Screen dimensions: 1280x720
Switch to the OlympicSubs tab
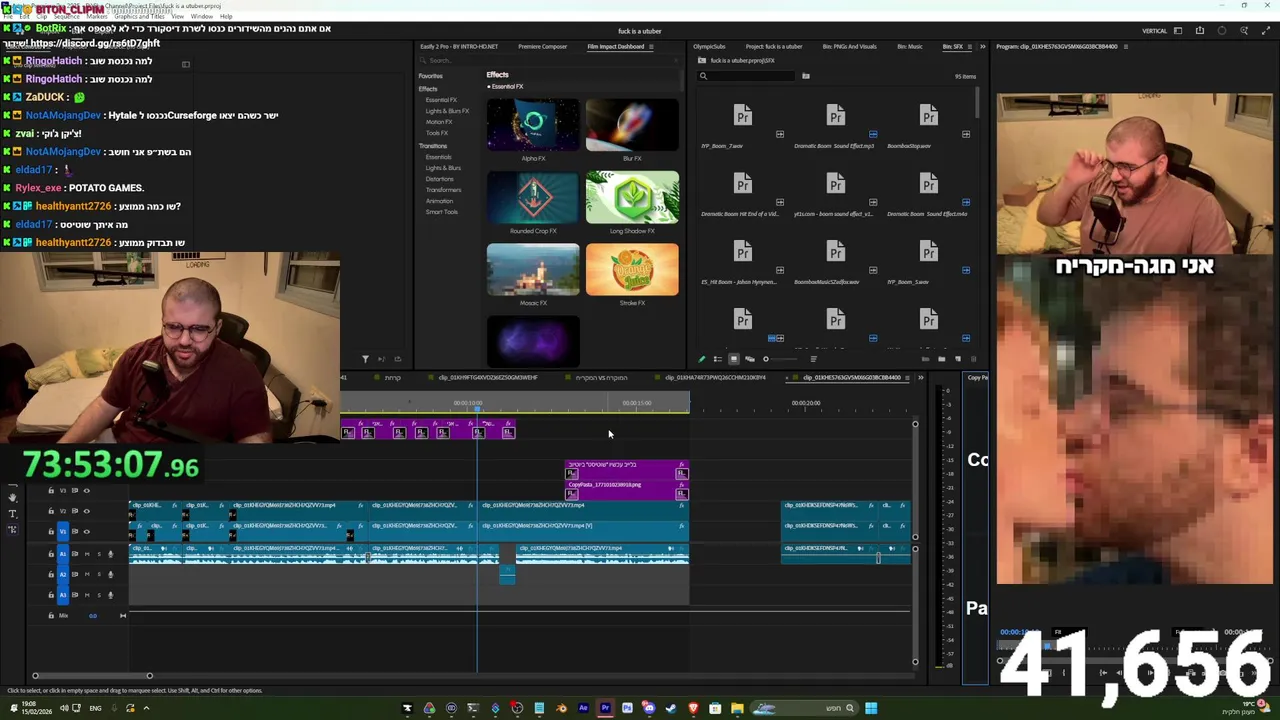710,46
